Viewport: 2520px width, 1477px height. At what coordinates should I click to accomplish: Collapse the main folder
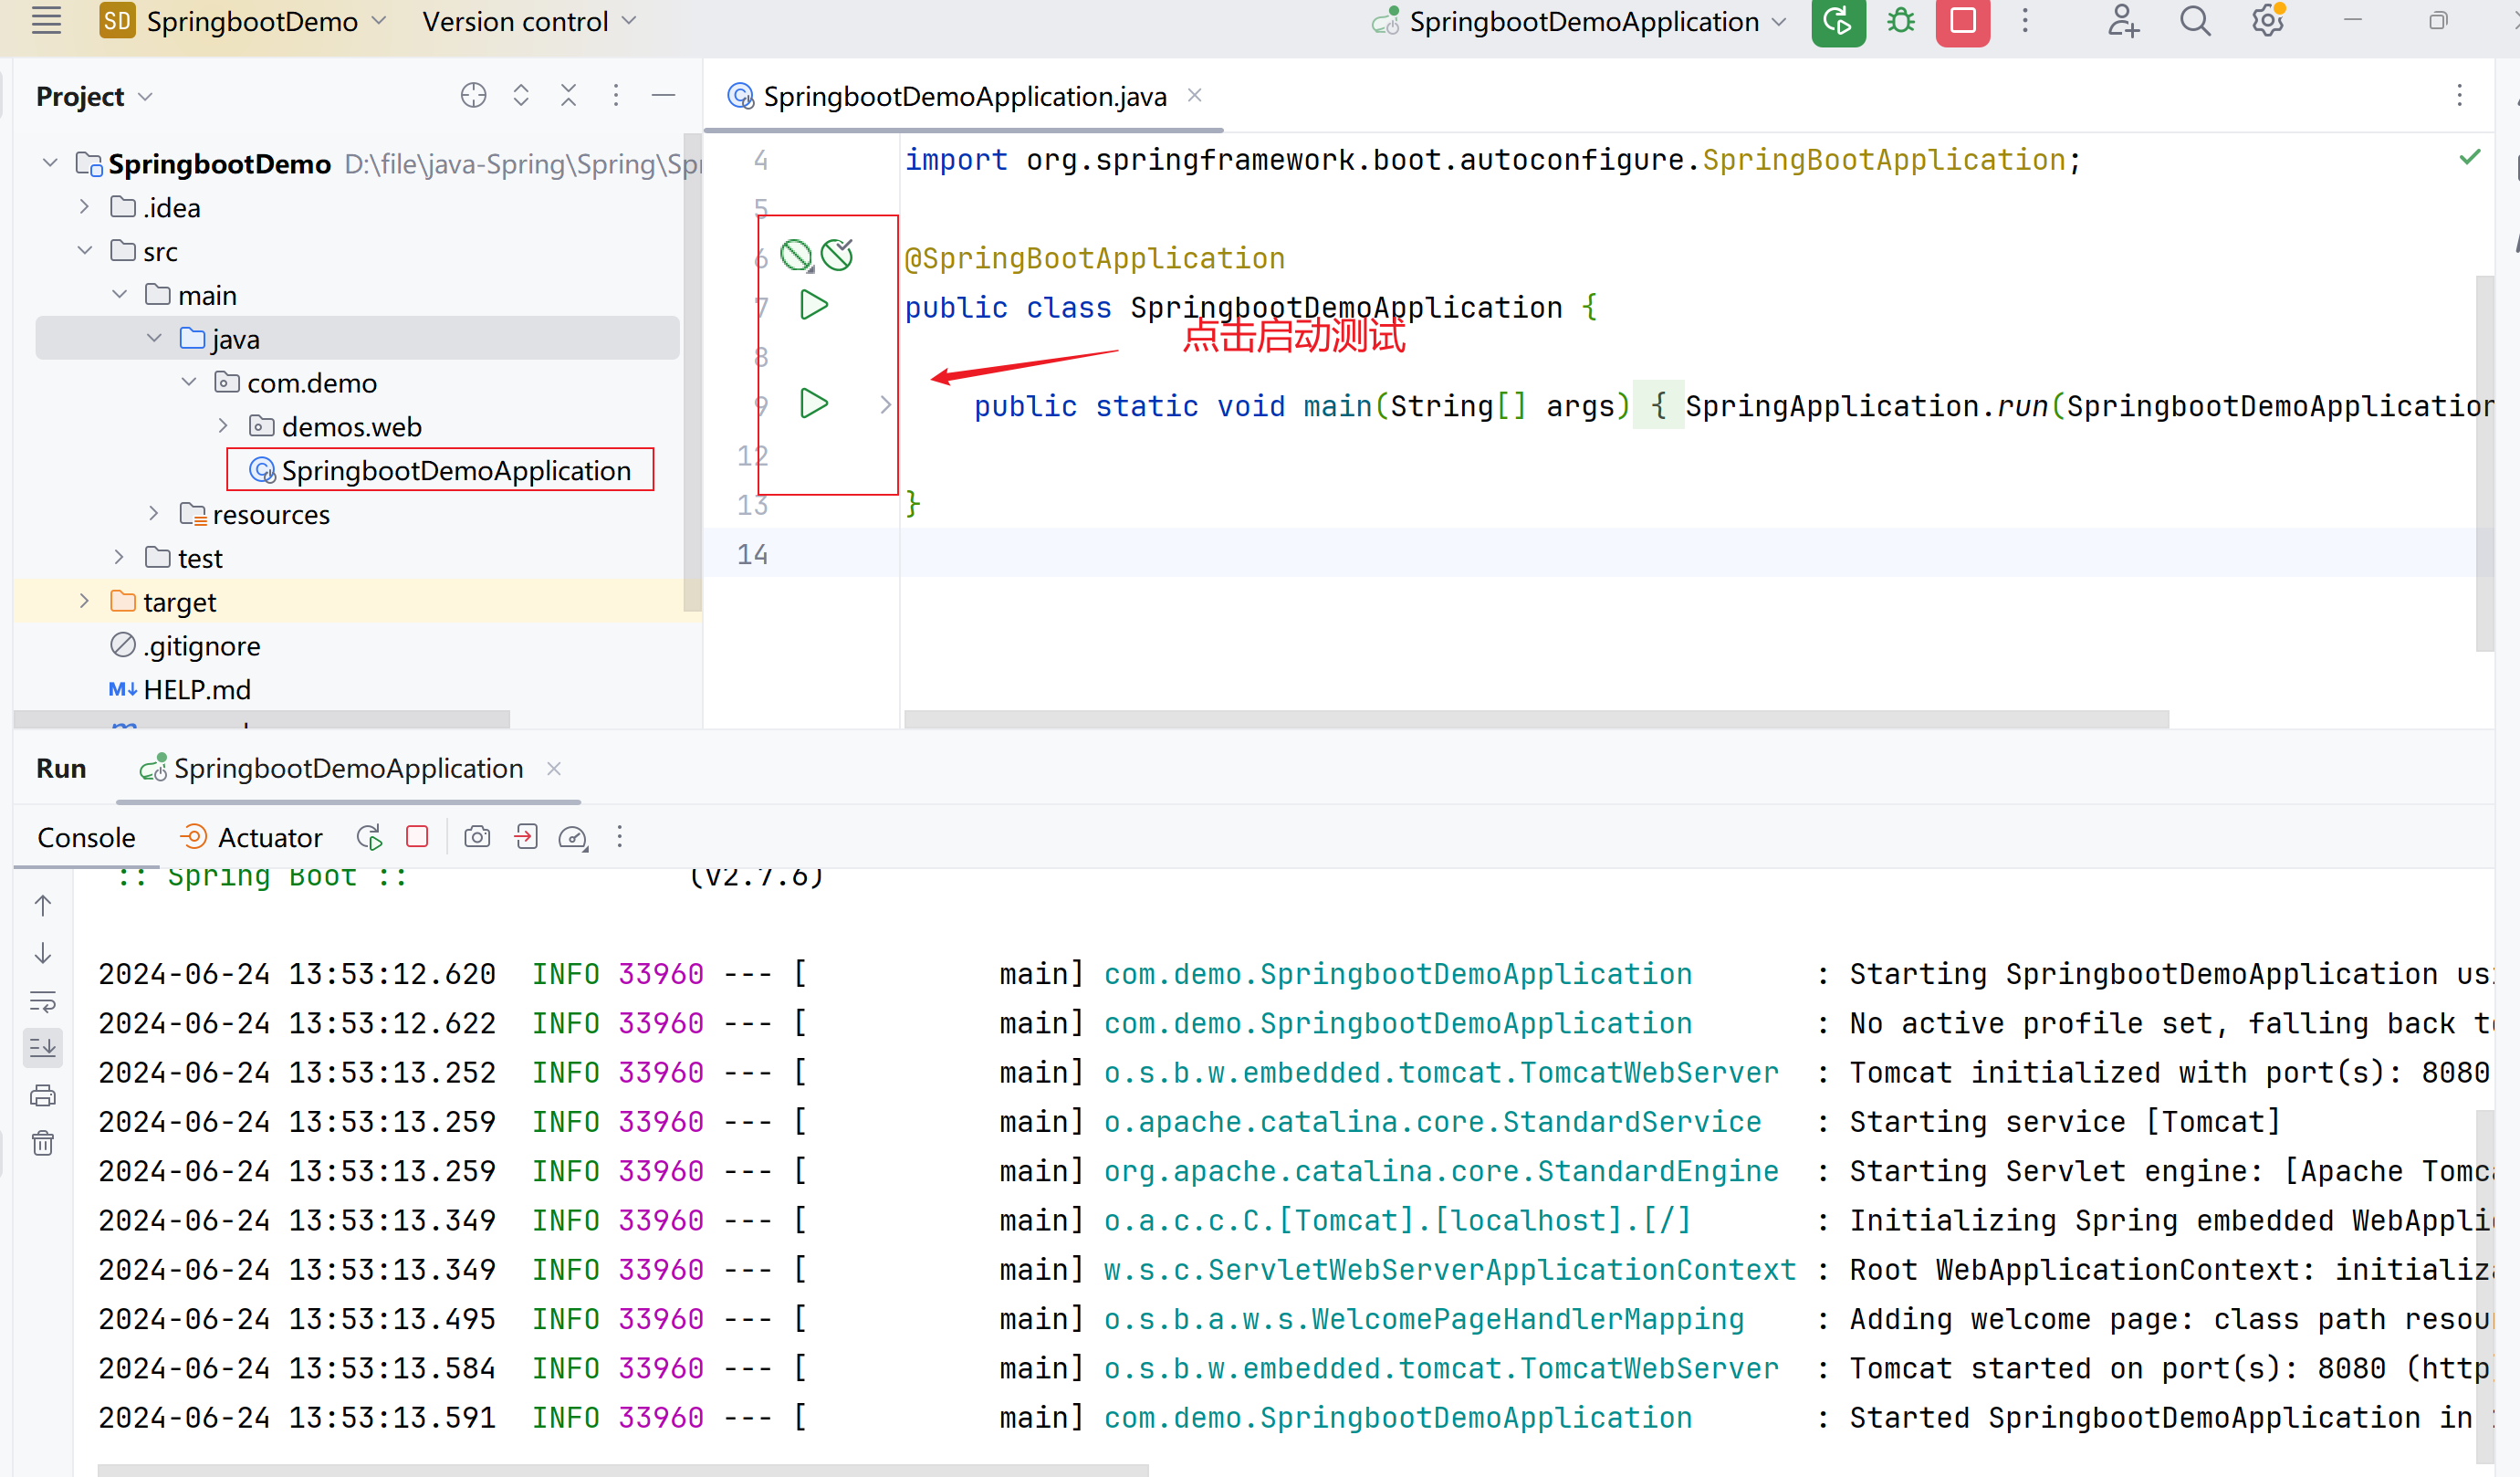point(120,294)
